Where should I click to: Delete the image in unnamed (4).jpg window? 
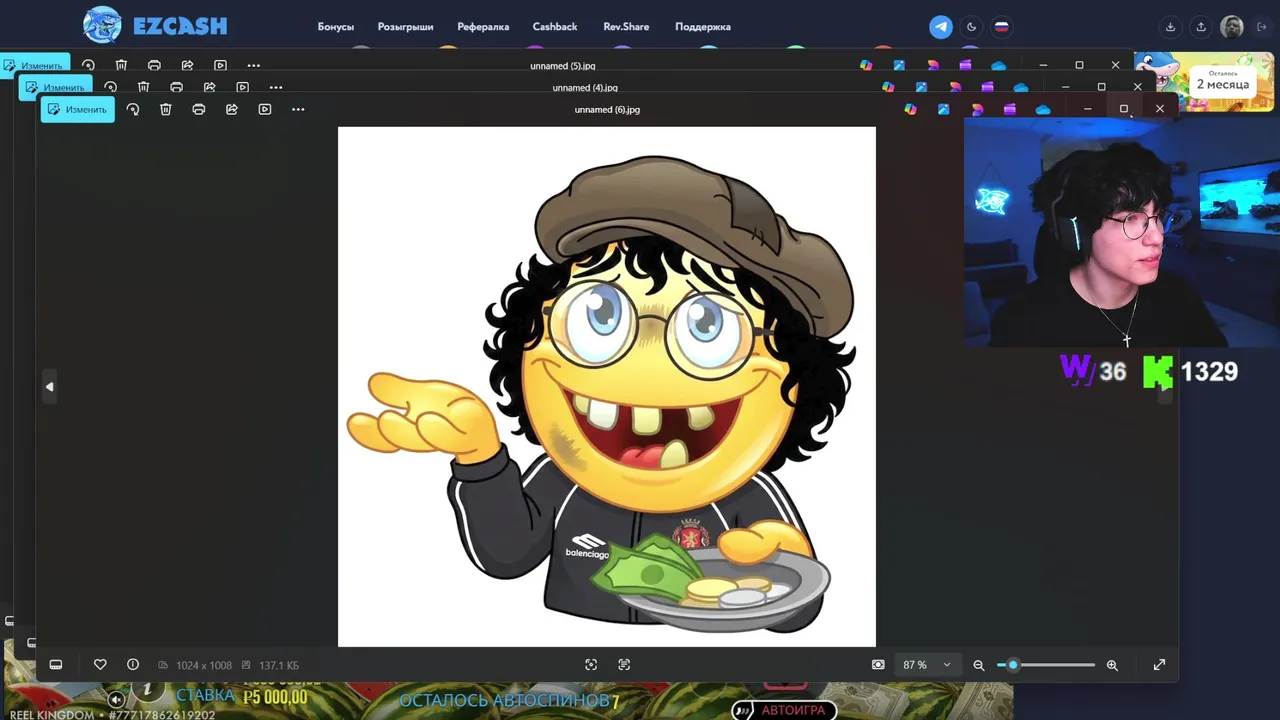click(x=143, y=88)
